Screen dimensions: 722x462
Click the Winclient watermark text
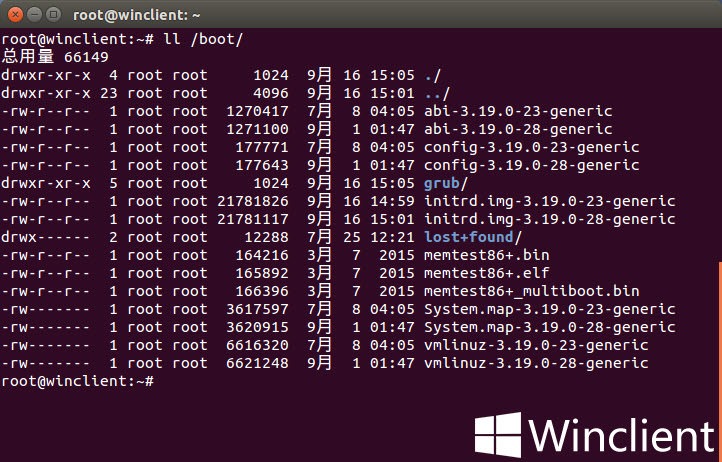pos(620,437)
